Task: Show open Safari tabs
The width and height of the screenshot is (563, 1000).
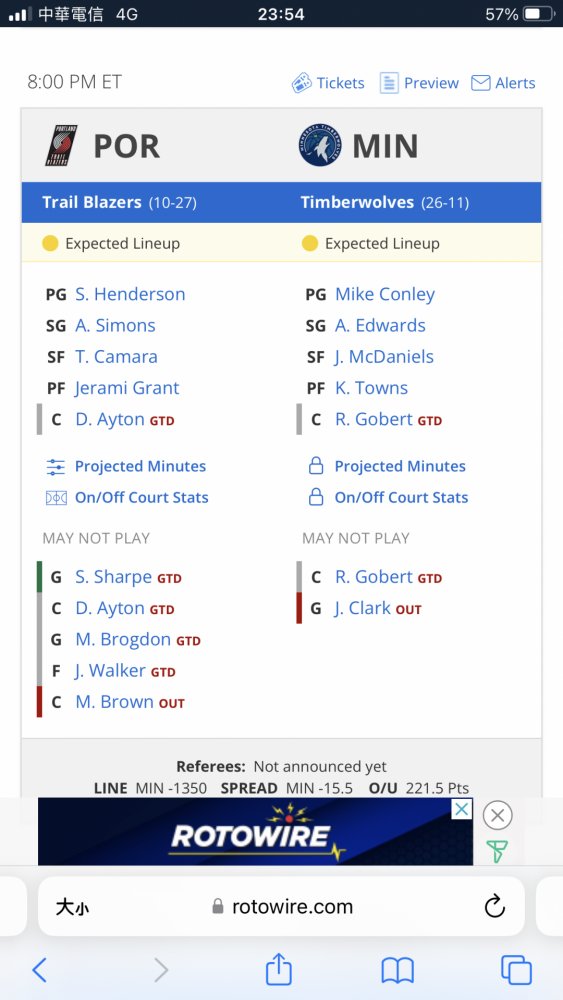Action: [x=516, y=970]
